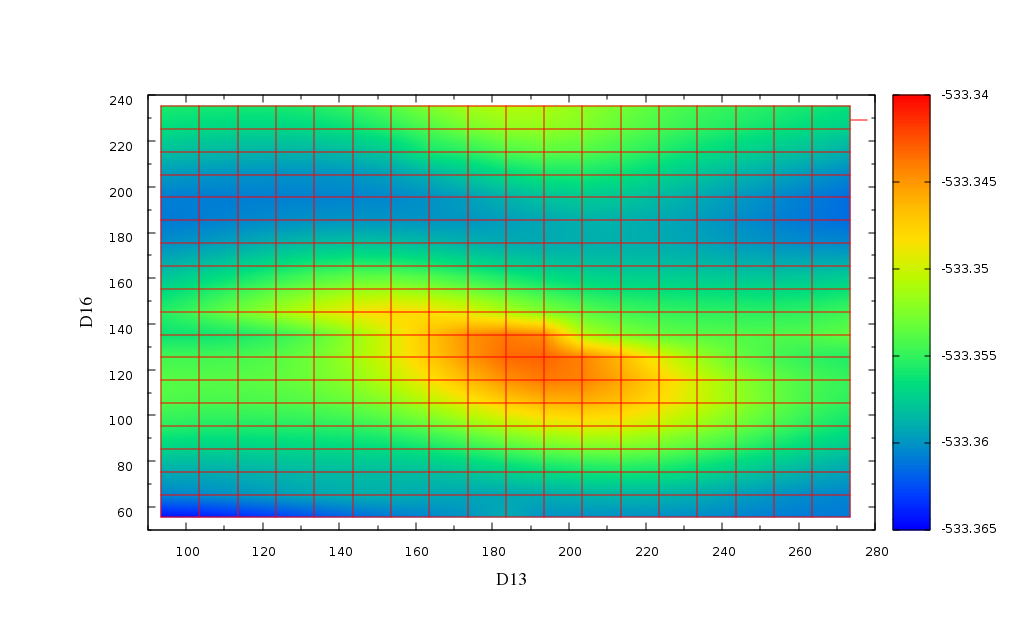
Task: Click the -533.35 colorbar tick label
Action: tap(965, 269)
